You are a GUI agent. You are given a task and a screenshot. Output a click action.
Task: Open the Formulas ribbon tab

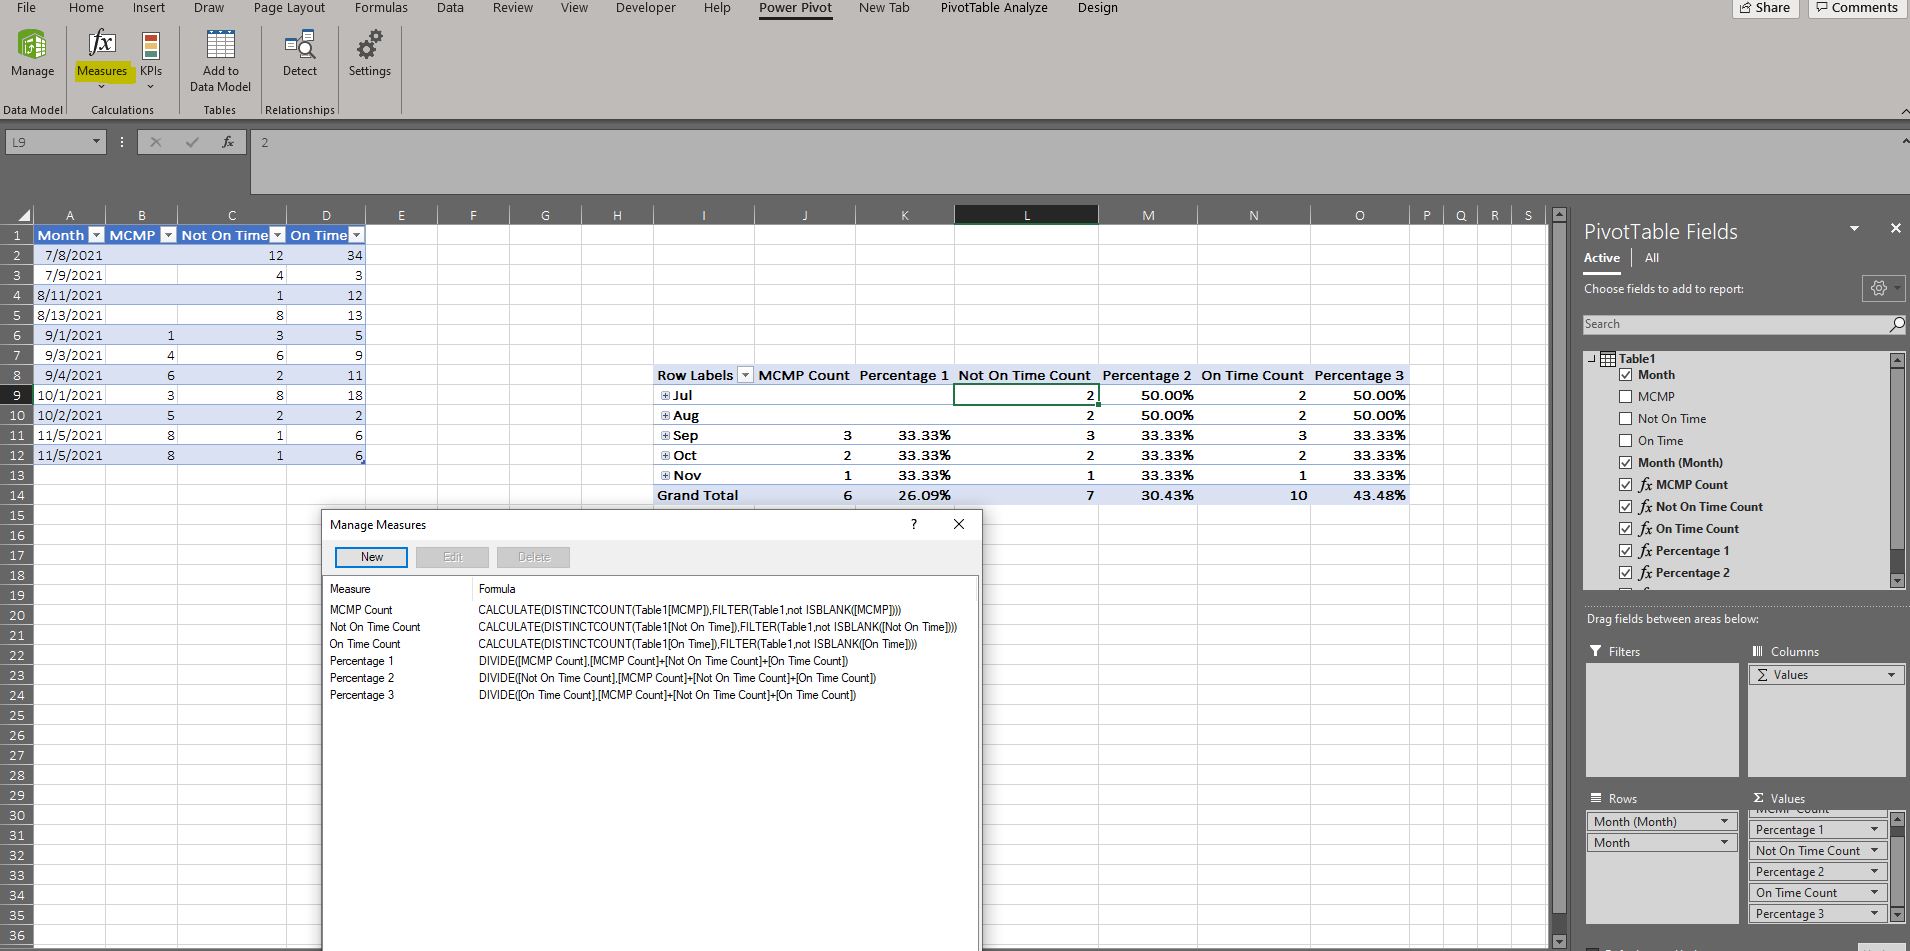click(x=381, y=8)
